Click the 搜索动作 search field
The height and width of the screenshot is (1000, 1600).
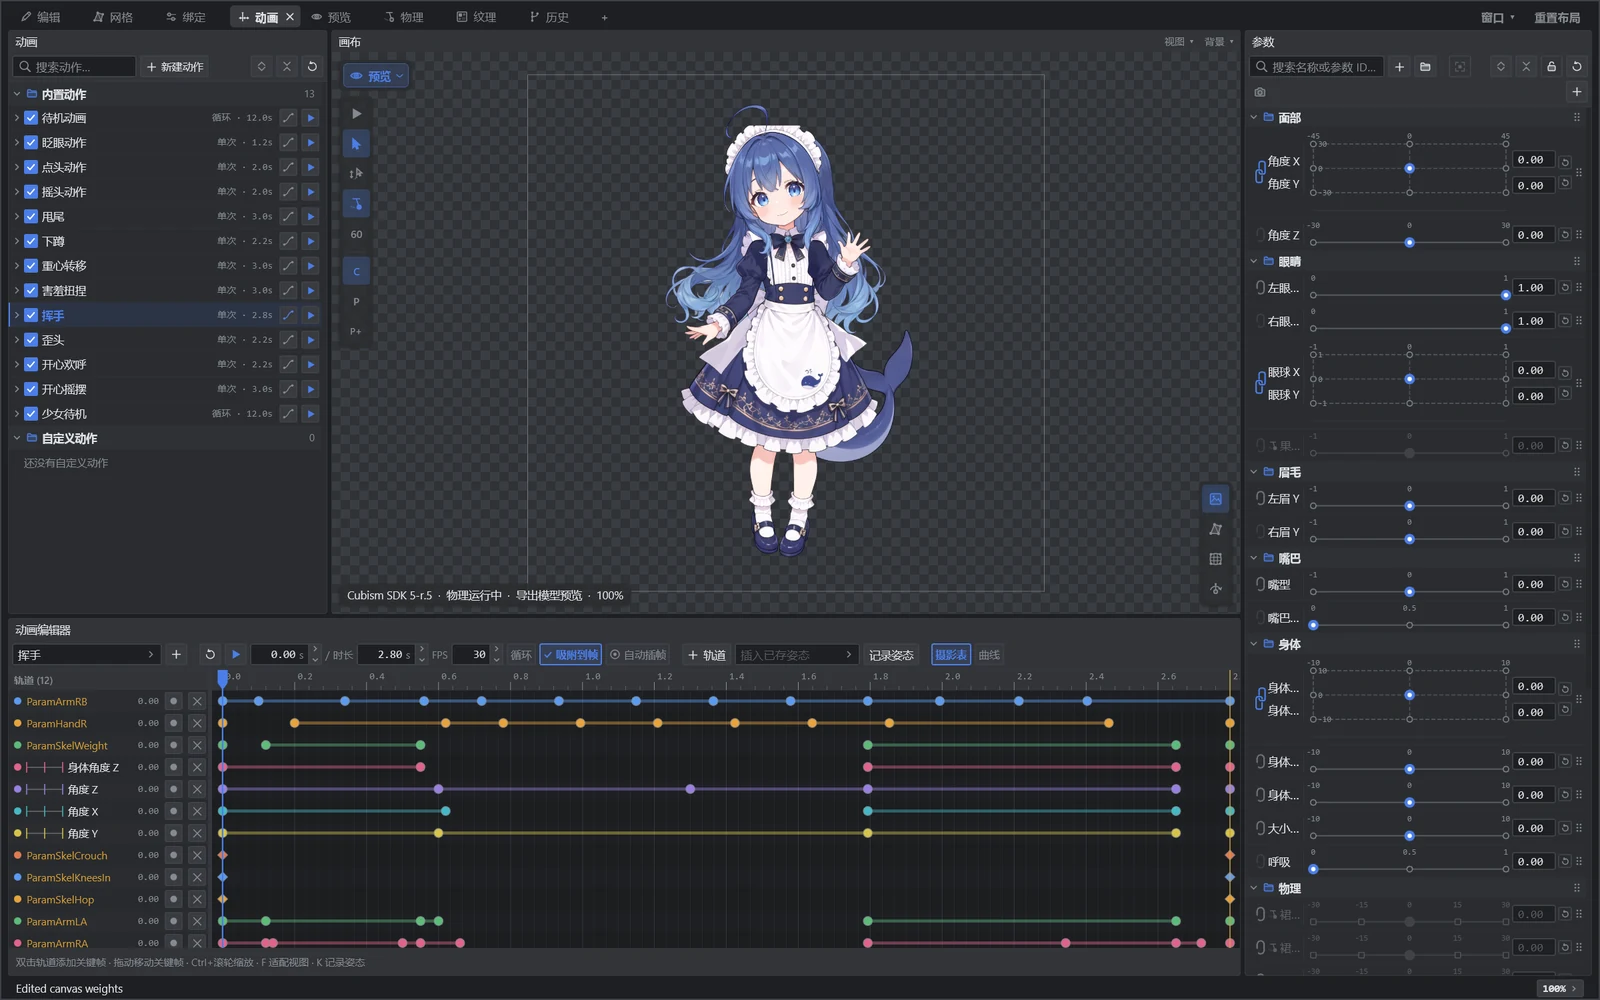(76, 66)
